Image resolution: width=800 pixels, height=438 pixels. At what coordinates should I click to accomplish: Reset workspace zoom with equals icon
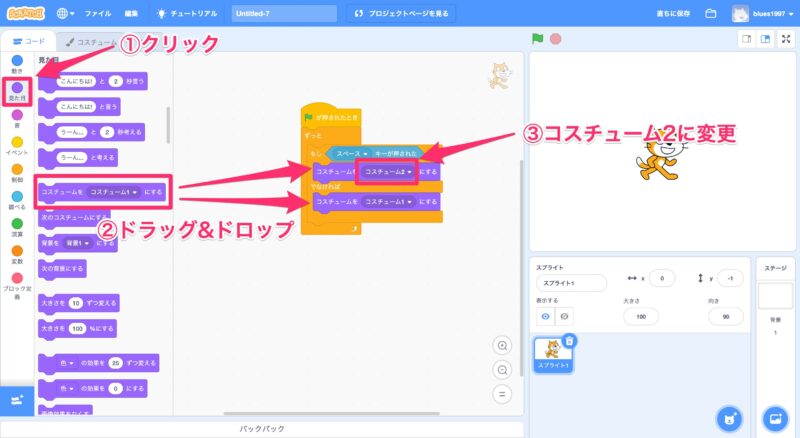point(503,393)
